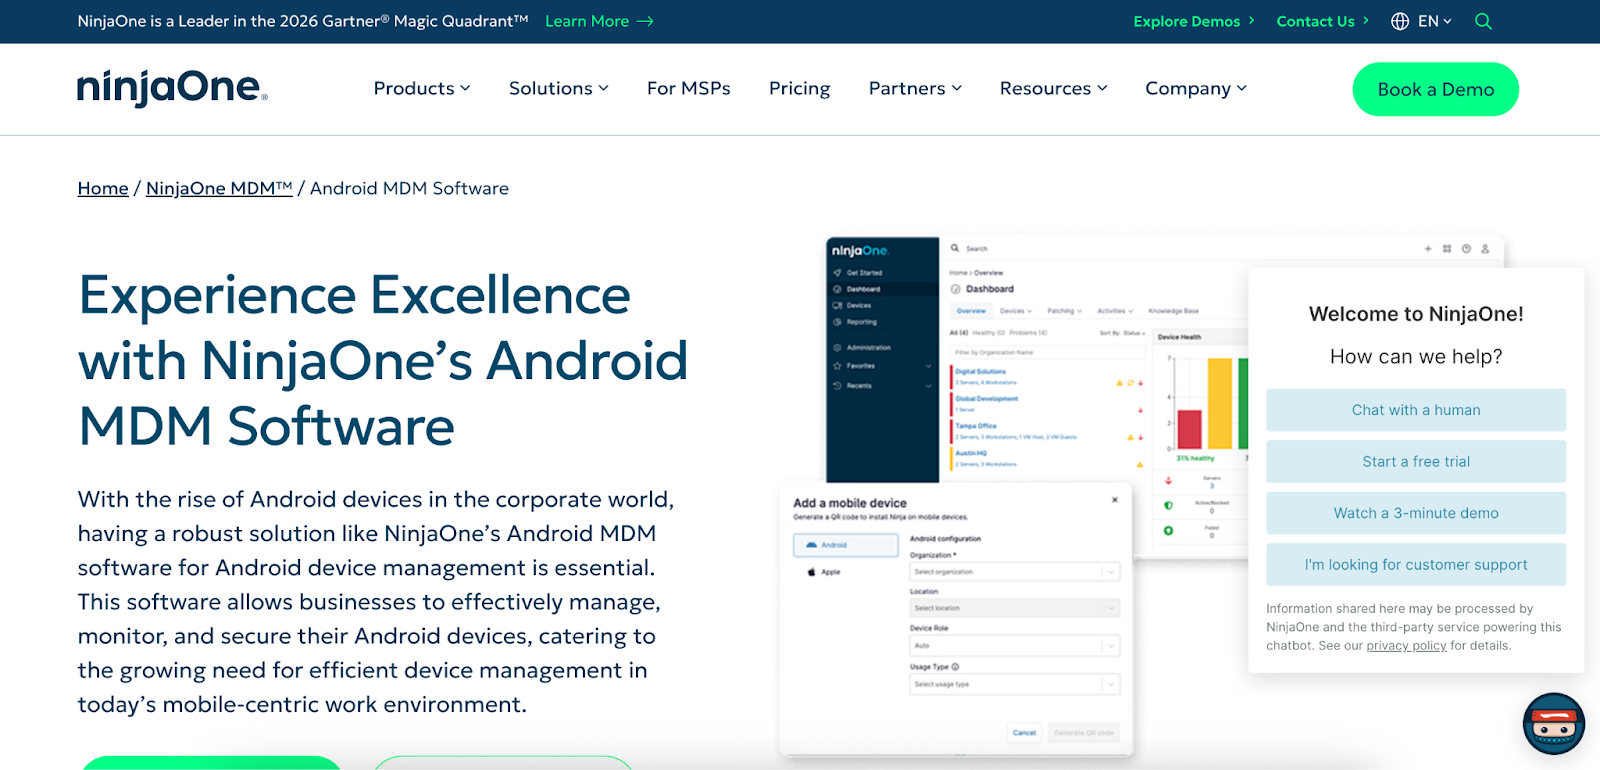The image size is (1600, 770).
Task: Expand the Solutions menu
Action: tap(559, 88)
